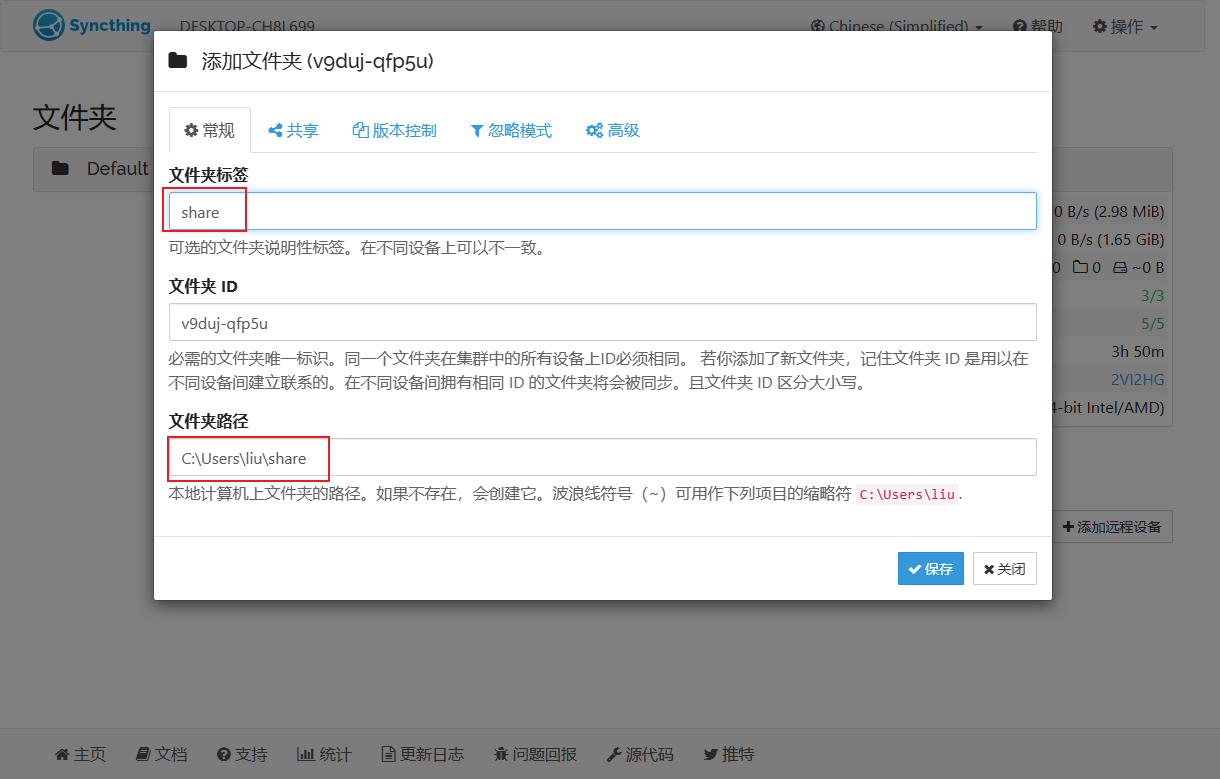
Task: Close the dialog with 关闭 button
Action: 1005,569
